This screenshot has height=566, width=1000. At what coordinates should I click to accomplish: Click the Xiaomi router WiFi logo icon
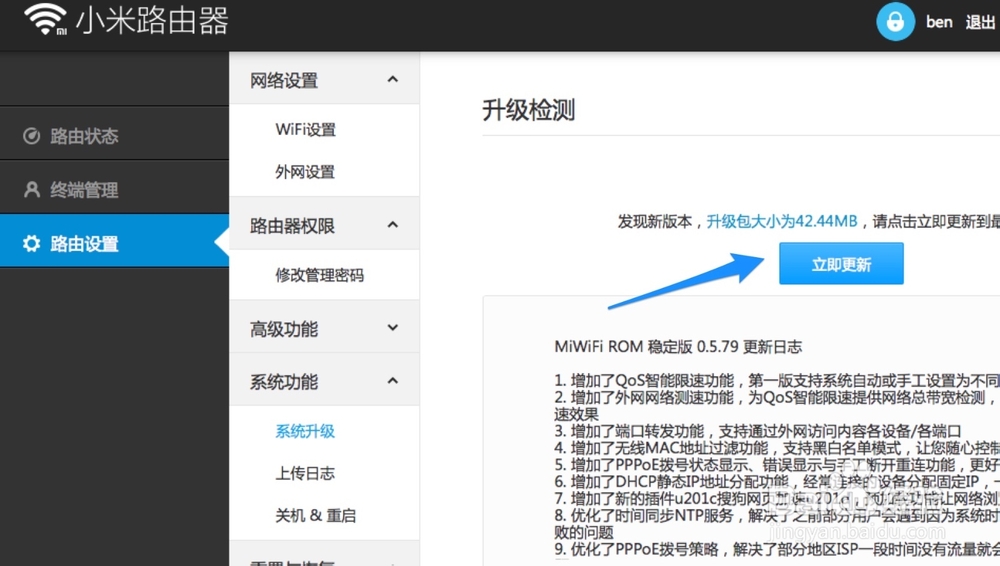click(45, 19)
